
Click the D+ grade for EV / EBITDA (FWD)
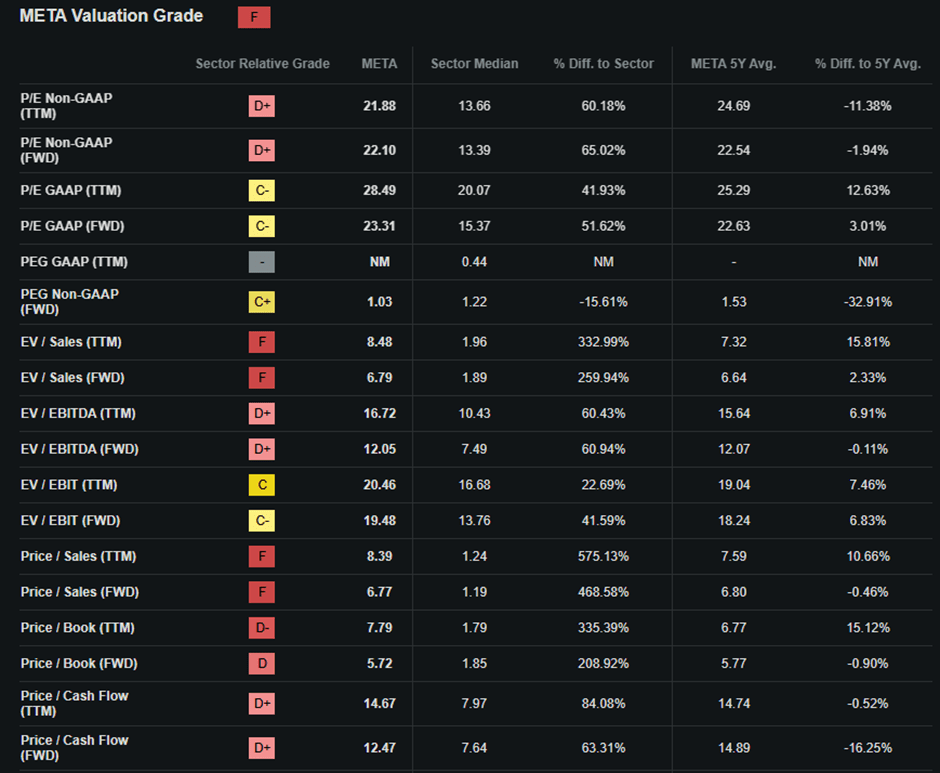tap(262, 449)
